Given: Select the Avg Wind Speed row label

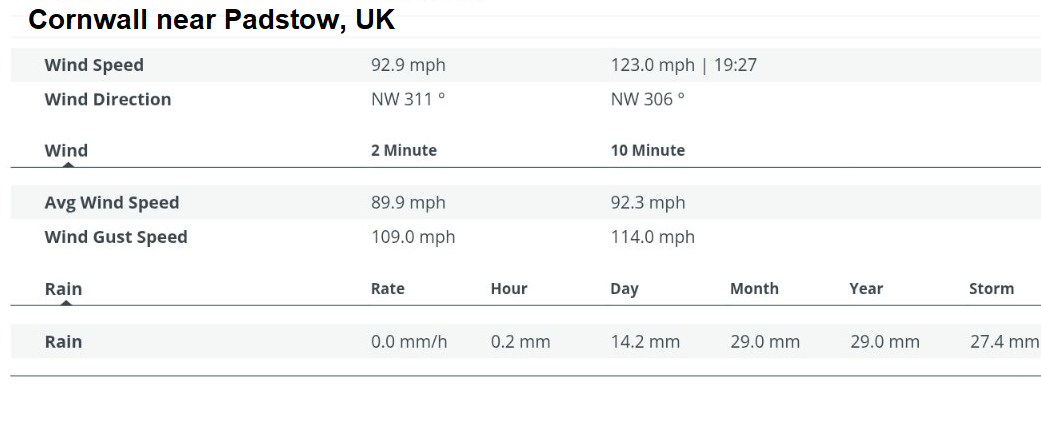Looking at the screenshot, I should coord(112,203).
